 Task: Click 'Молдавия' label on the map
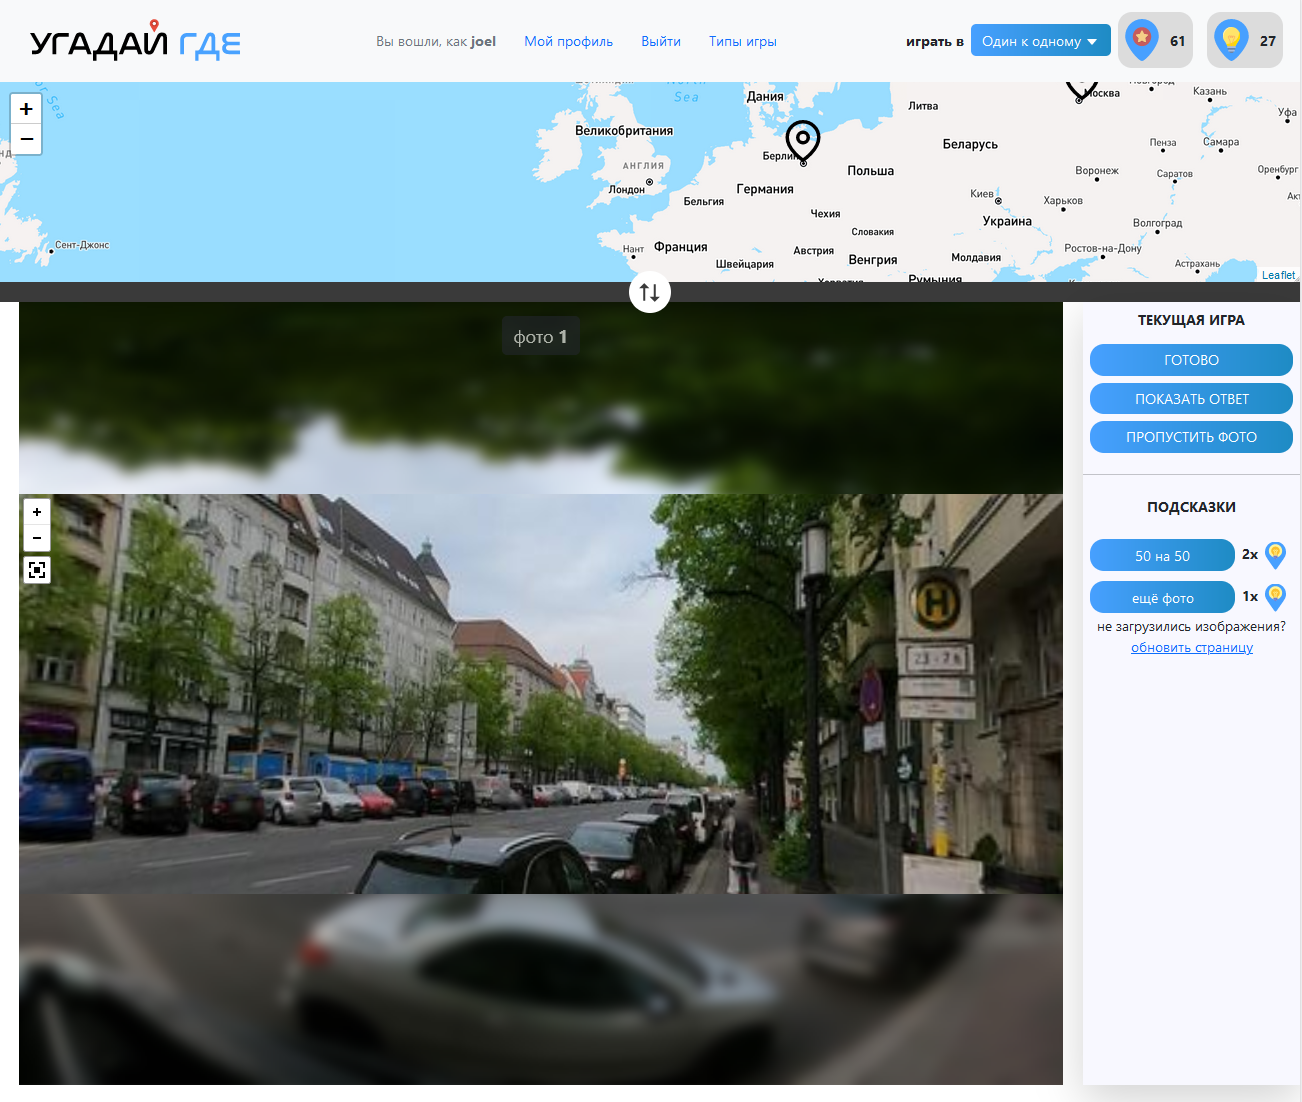click(x=976, y=258)
